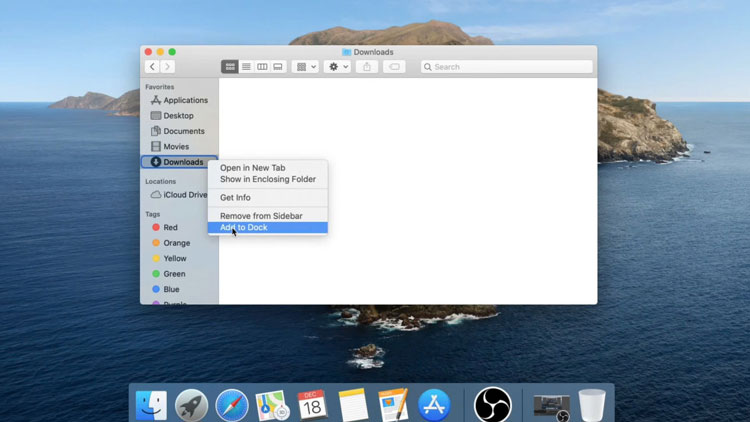Open App Store from the Dock
Screen dimensions: 750x422
point(434,405)
